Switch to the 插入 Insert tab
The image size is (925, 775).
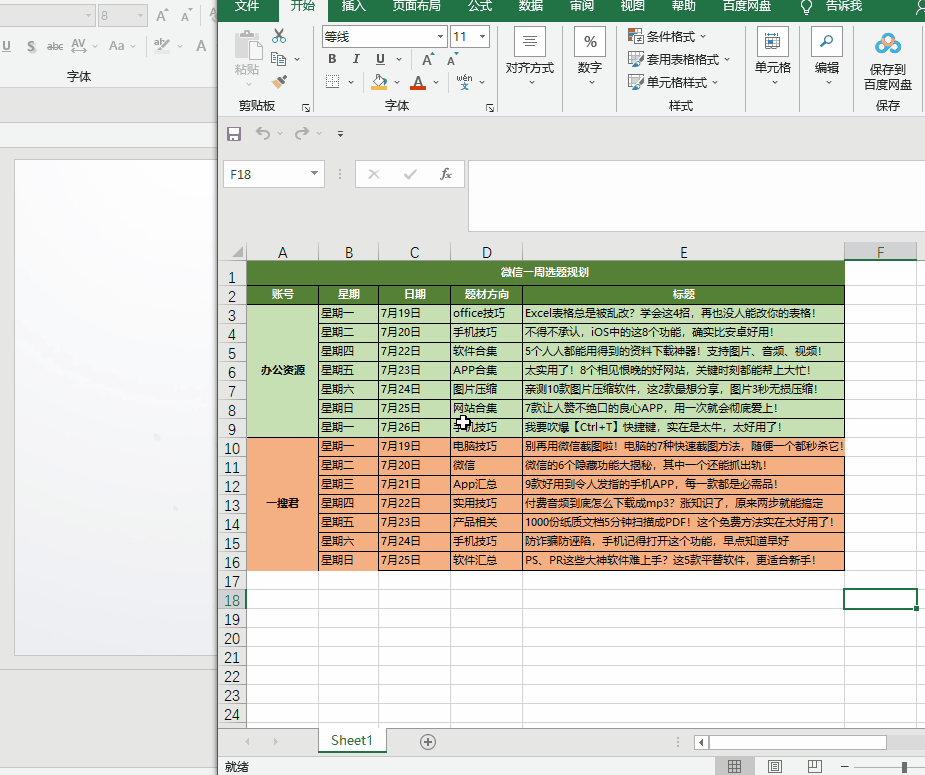(354, 6)
